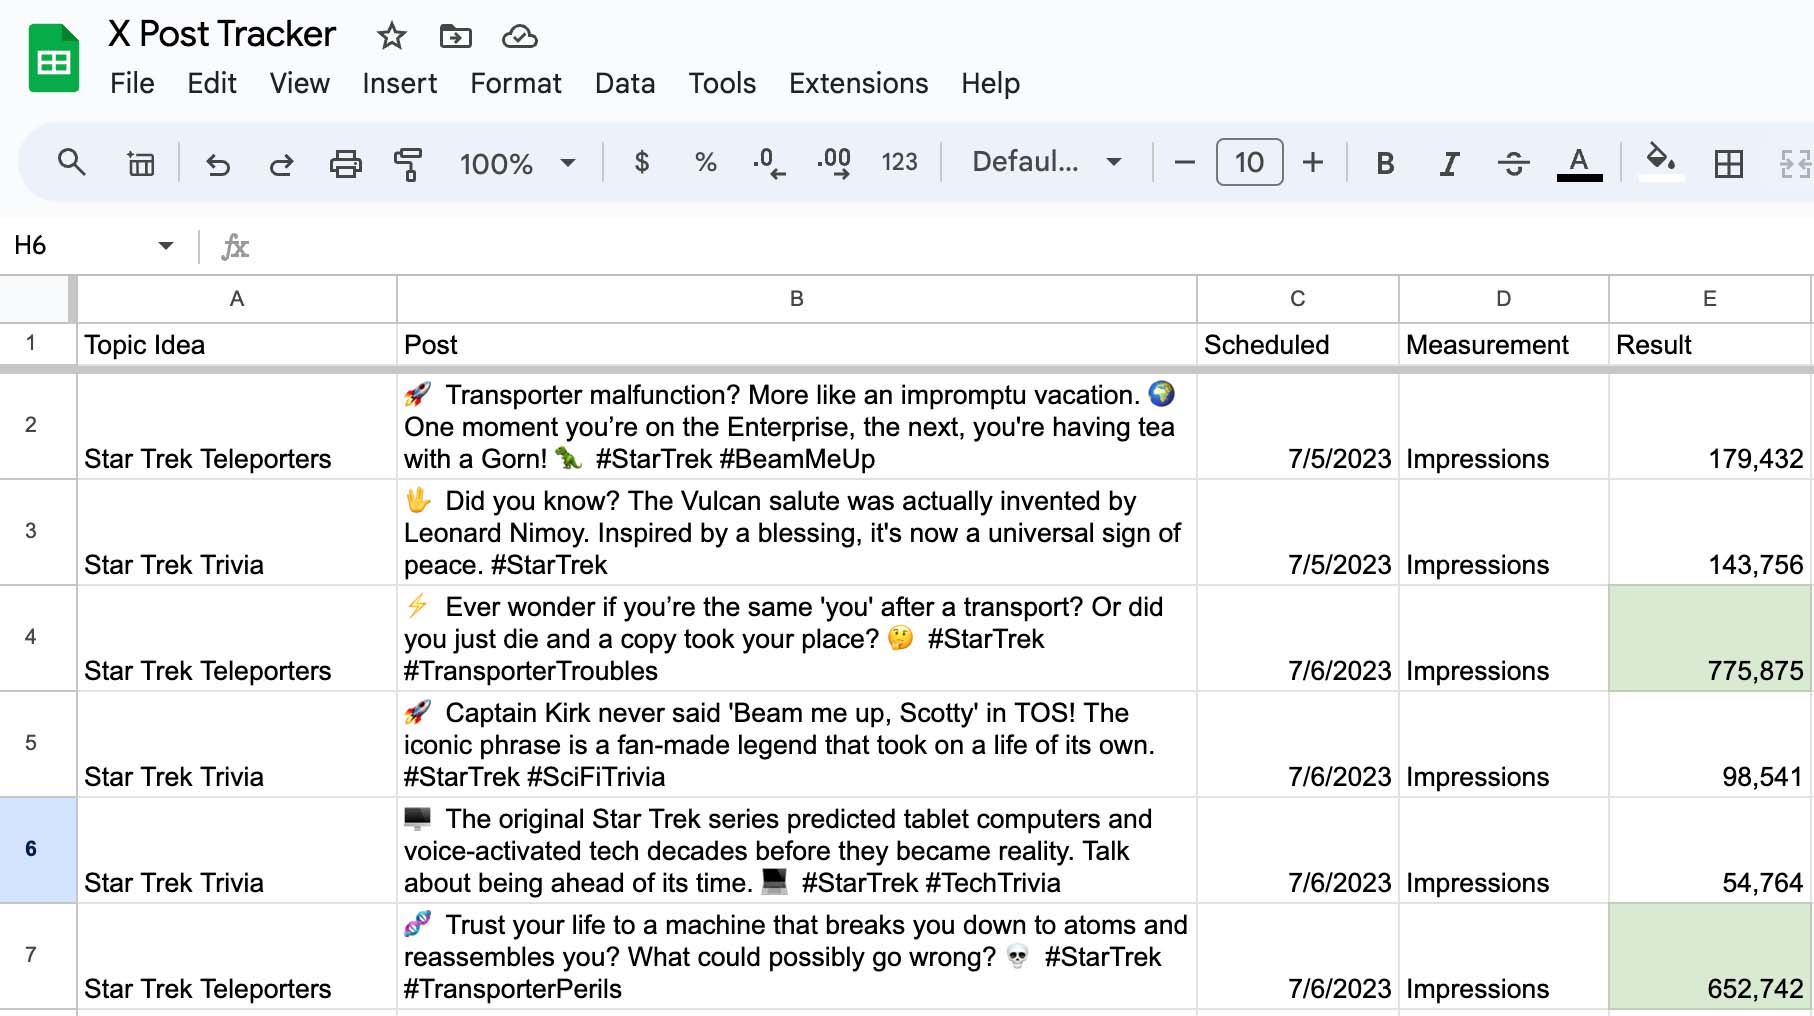
Task: Open the Format menu
Action: (x=516, y=83)
